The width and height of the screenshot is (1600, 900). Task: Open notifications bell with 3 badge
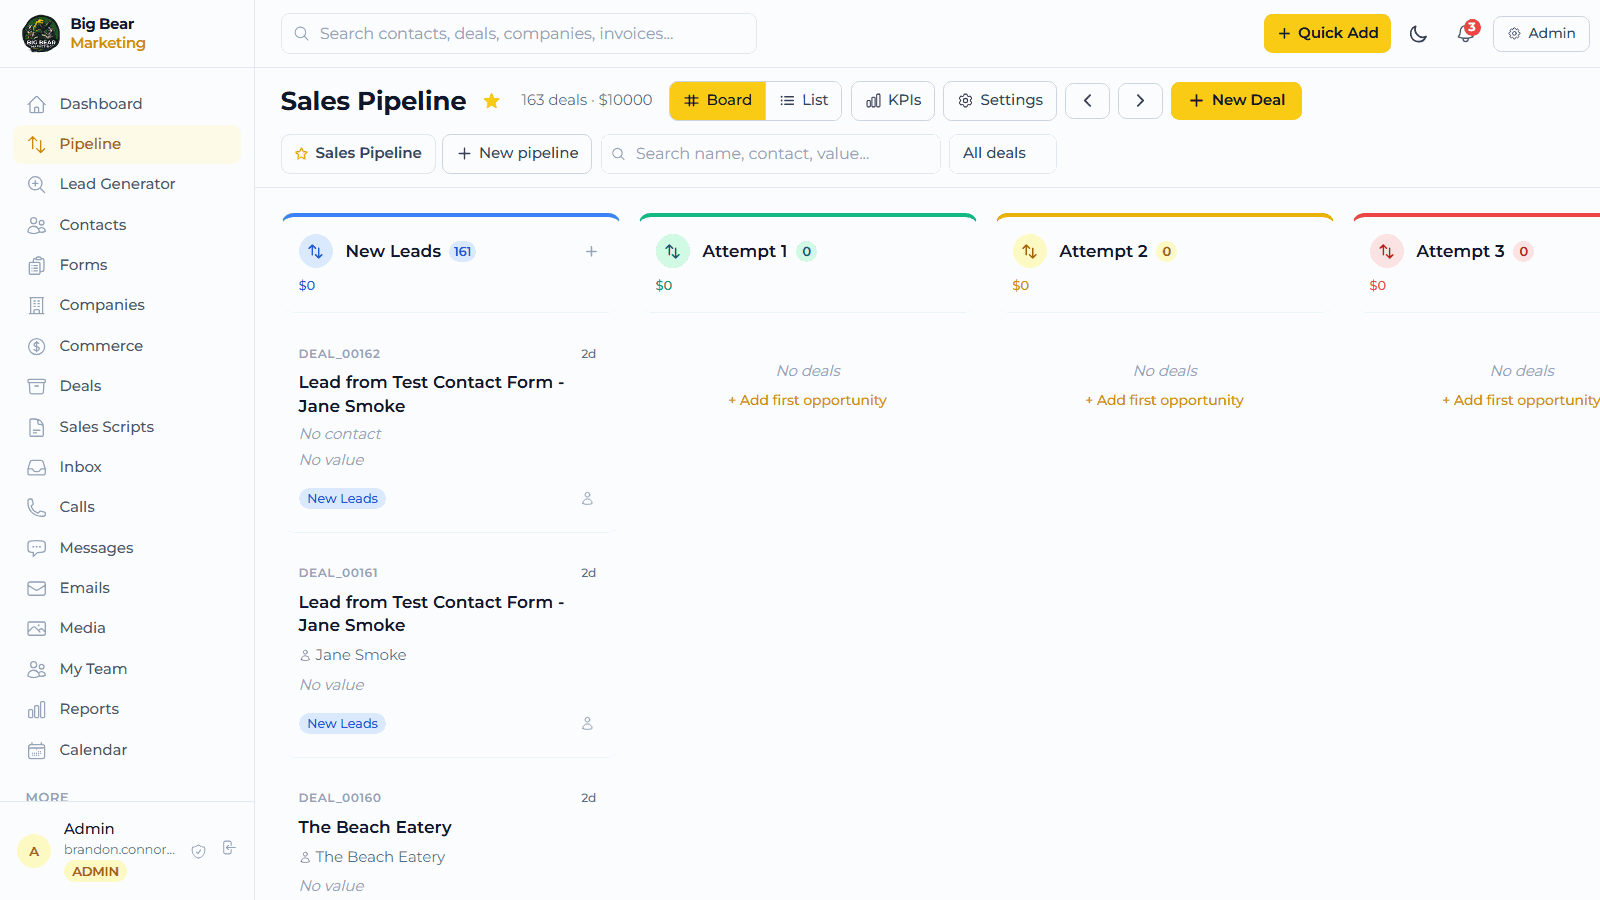coord(1466,33)
